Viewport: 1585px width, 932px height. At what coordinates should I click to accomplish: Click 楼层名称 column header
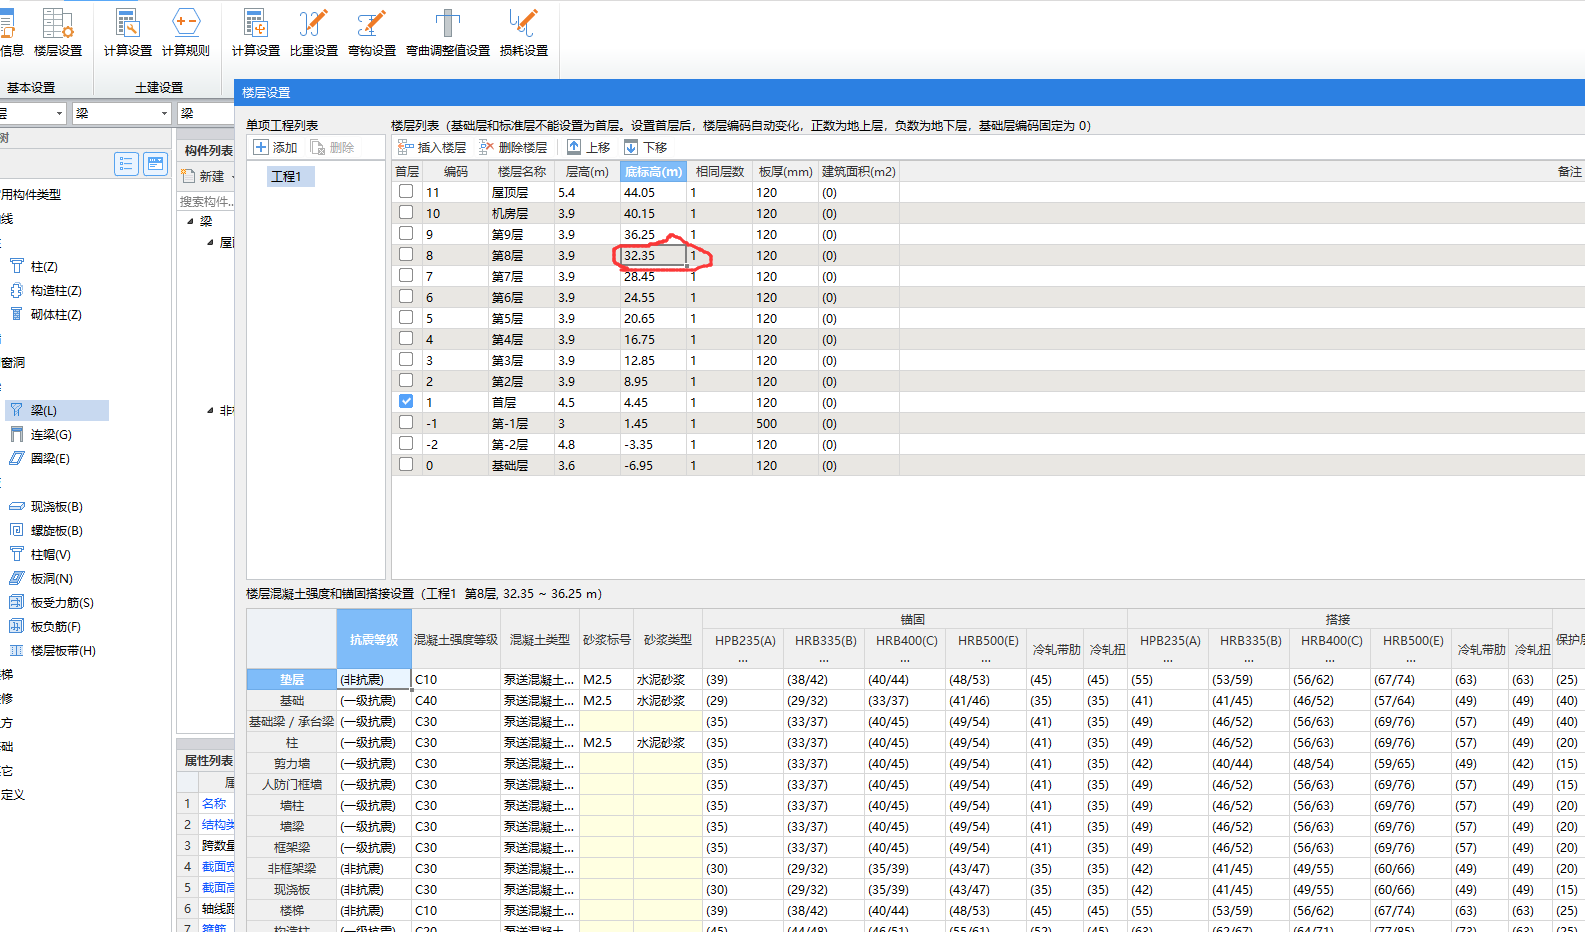point(522,172)
